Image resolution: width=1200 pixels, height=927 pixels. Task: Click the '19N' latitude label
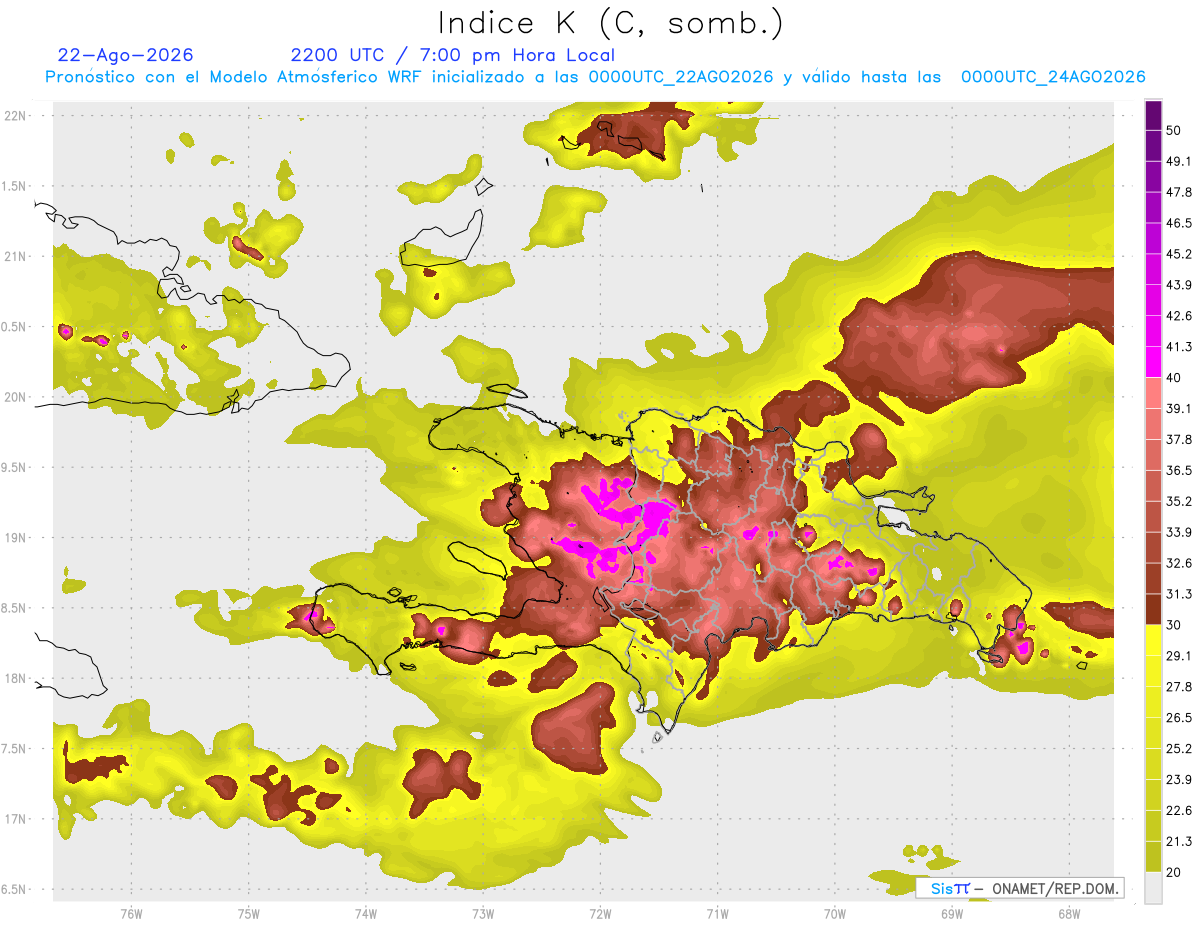[x=15, y=537]
